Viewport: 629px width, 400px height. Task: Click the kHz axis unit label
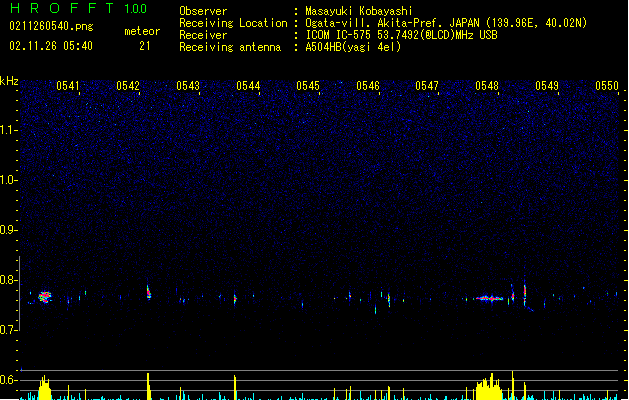coord(9,81)
